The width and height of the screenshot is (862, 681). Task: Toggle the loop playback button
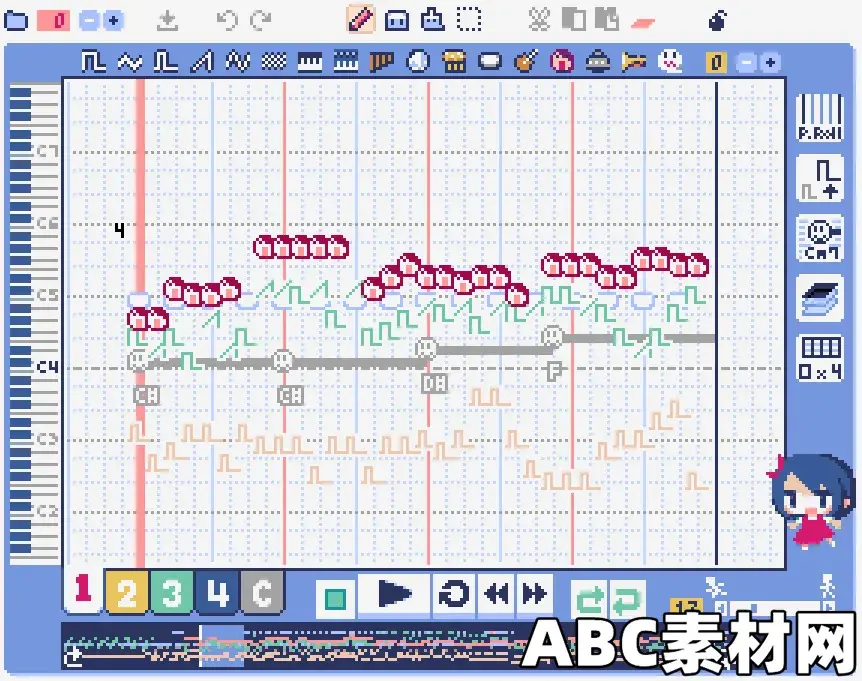pyautogui.click(x=454, y=595)
